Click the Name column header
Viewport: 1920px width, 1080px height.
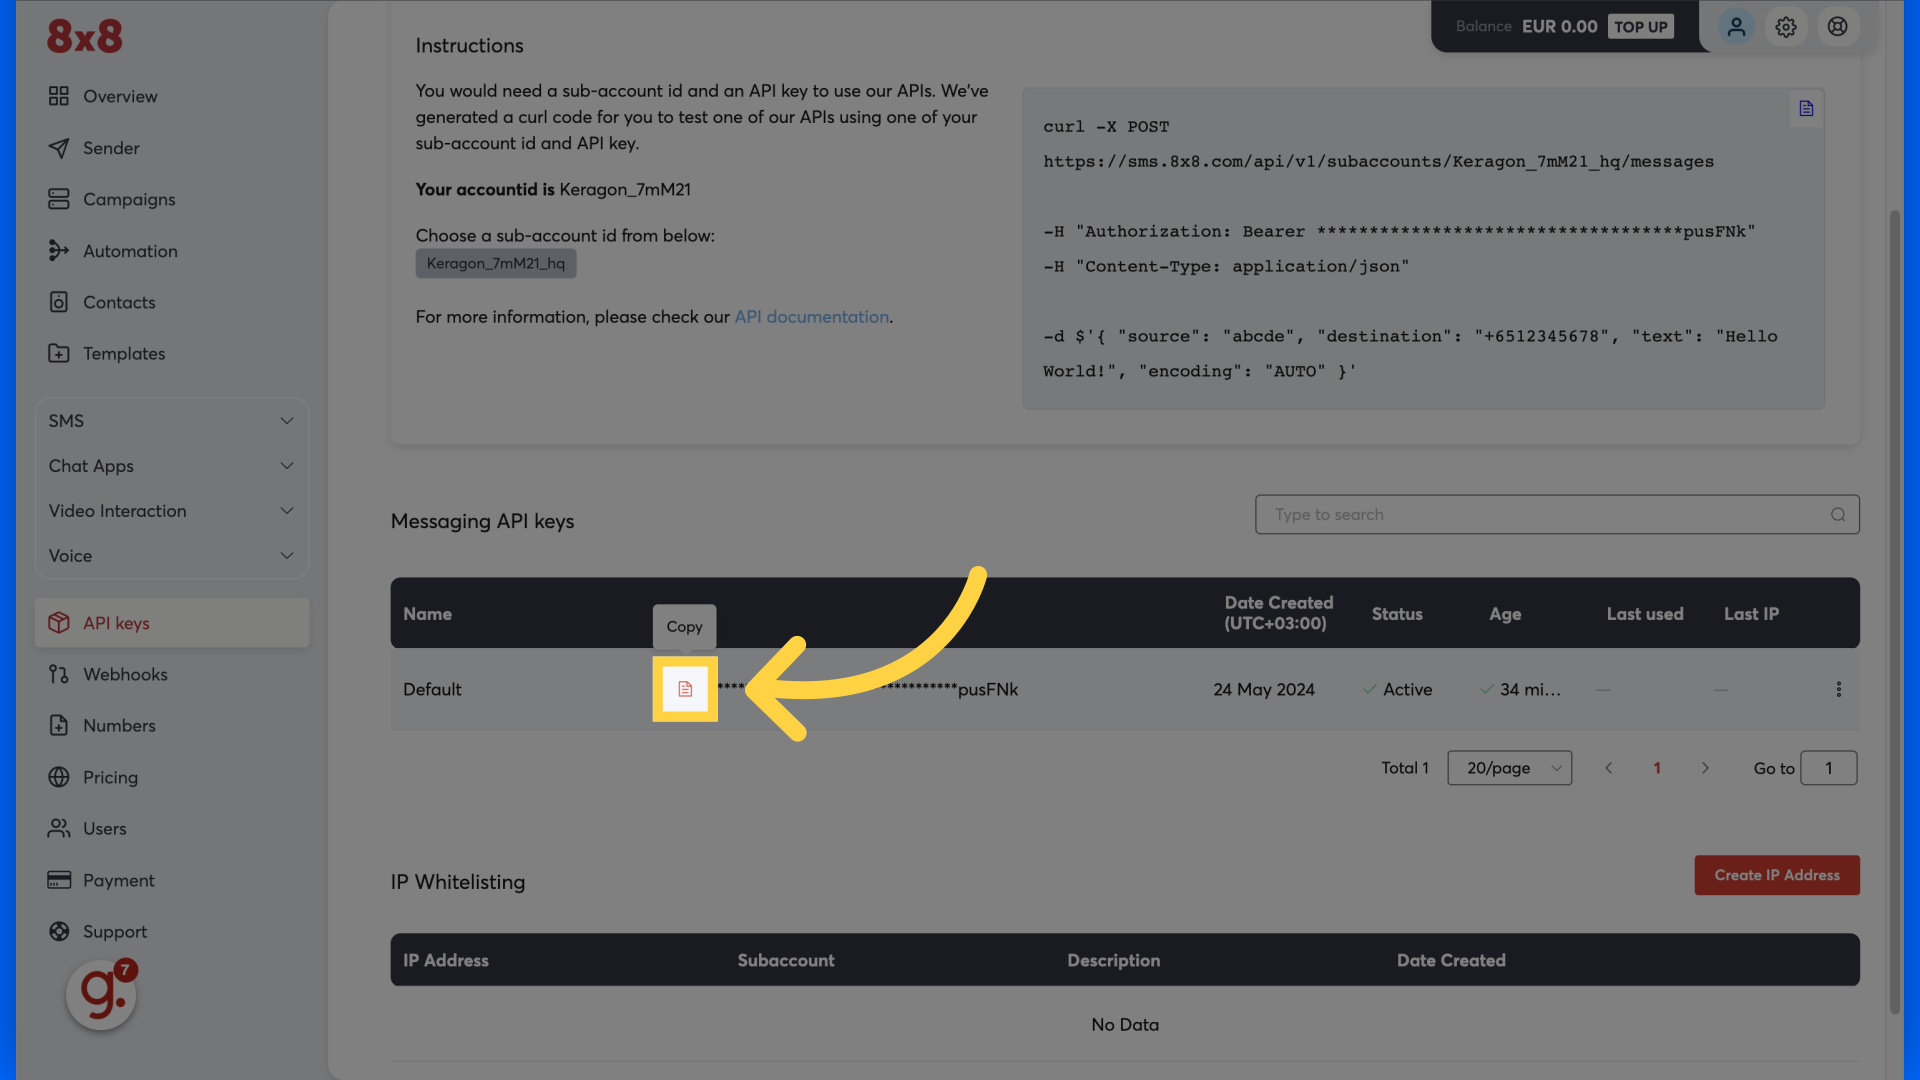click(x=427, y=614)
